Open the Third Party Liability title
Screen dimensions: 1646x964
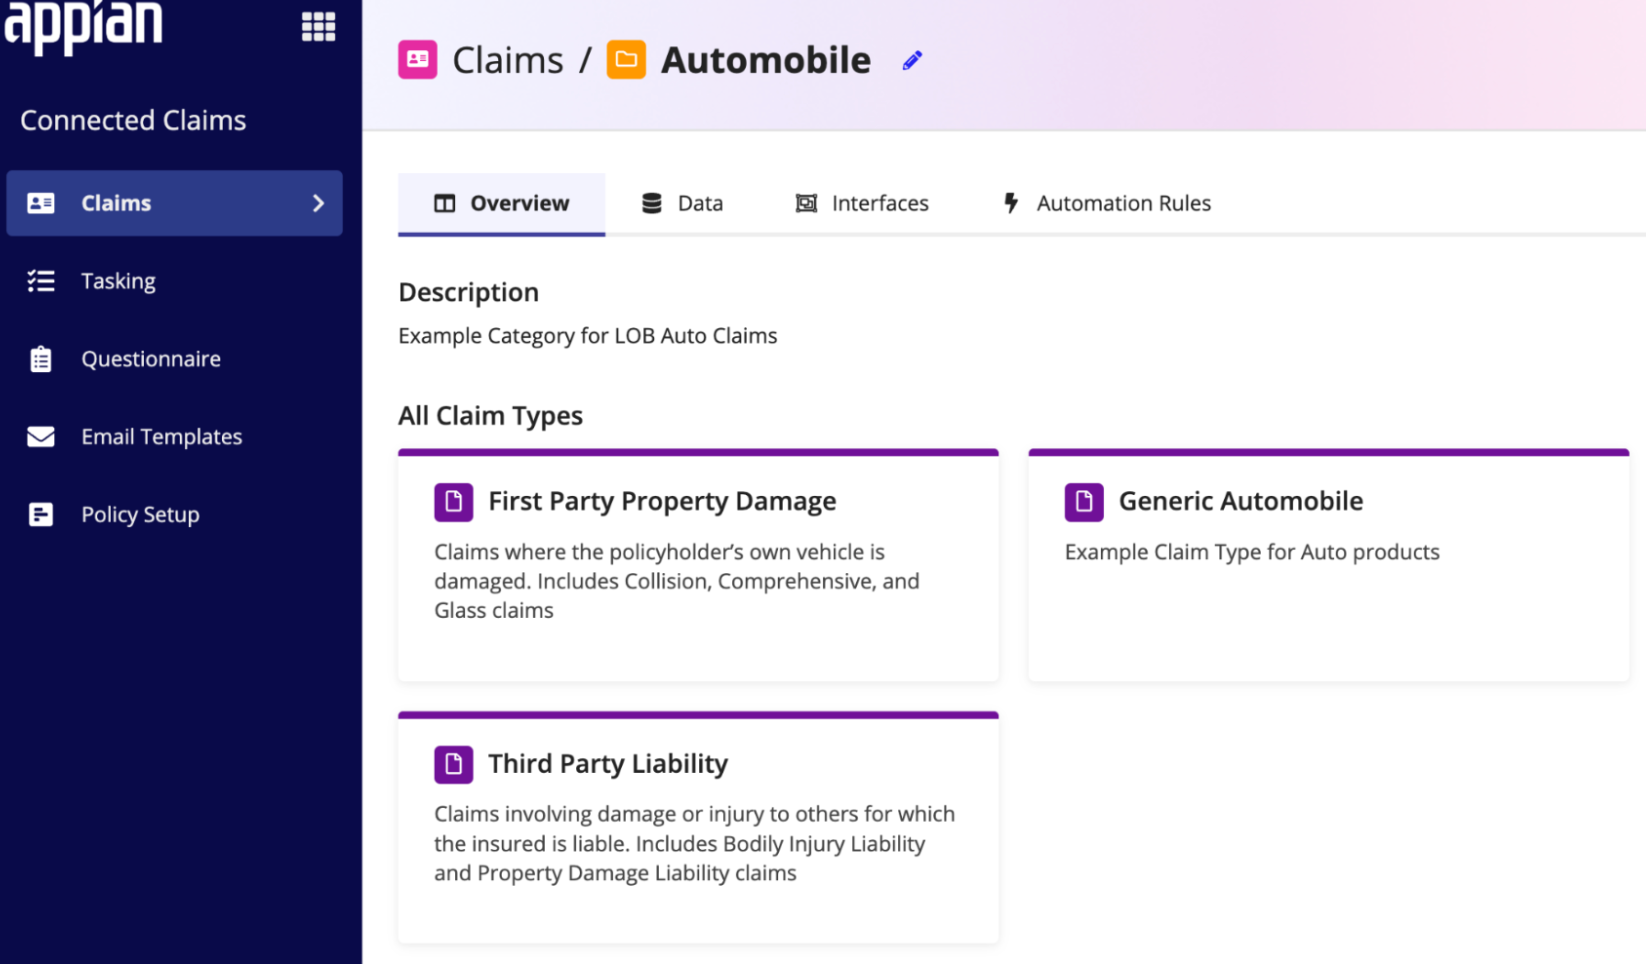(x=608, y=764)
